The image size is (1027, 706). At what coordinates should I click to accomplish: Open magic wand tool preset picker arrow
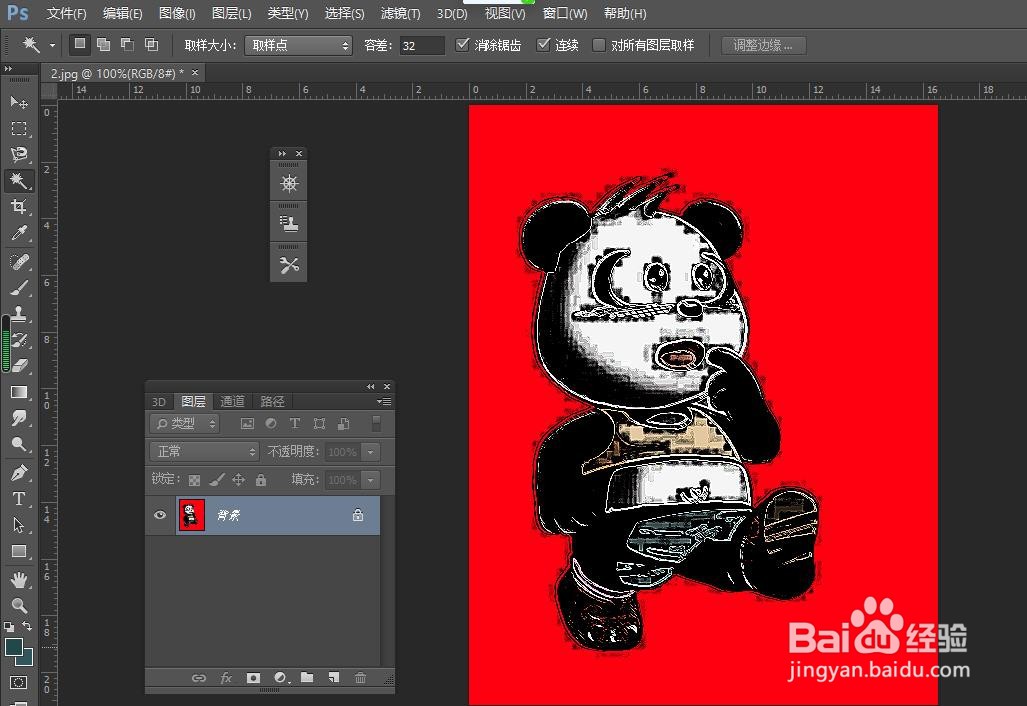[52, 45]
